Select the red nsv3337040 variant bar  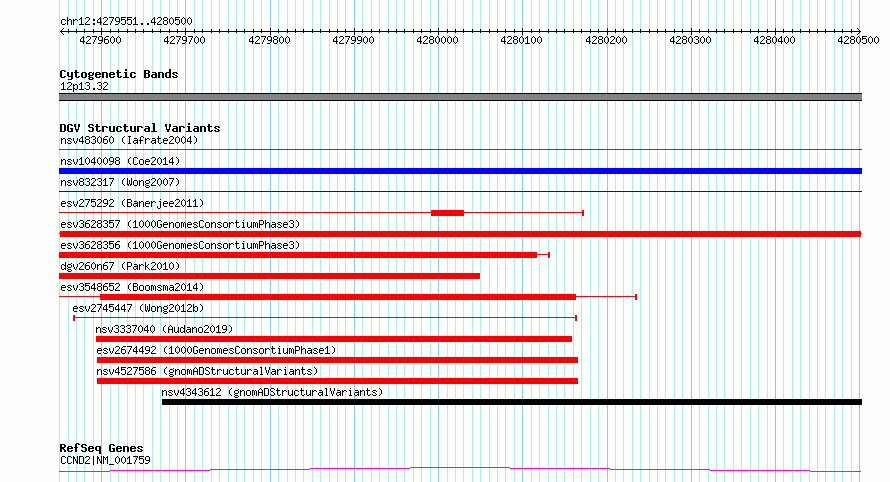pyautogui.click(x=334, y=339)
